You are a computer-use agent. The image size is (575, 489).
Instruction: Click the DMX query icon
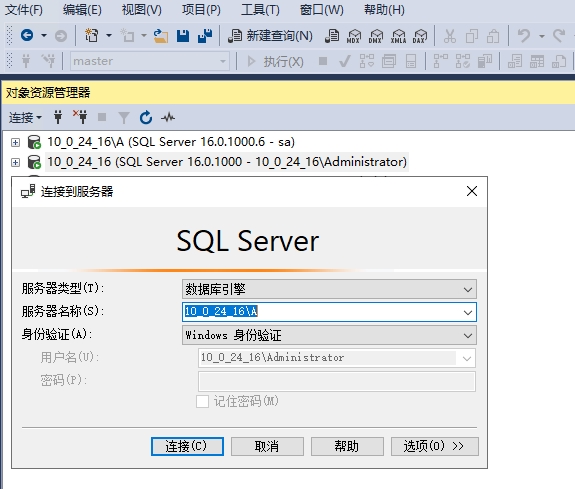376,36
